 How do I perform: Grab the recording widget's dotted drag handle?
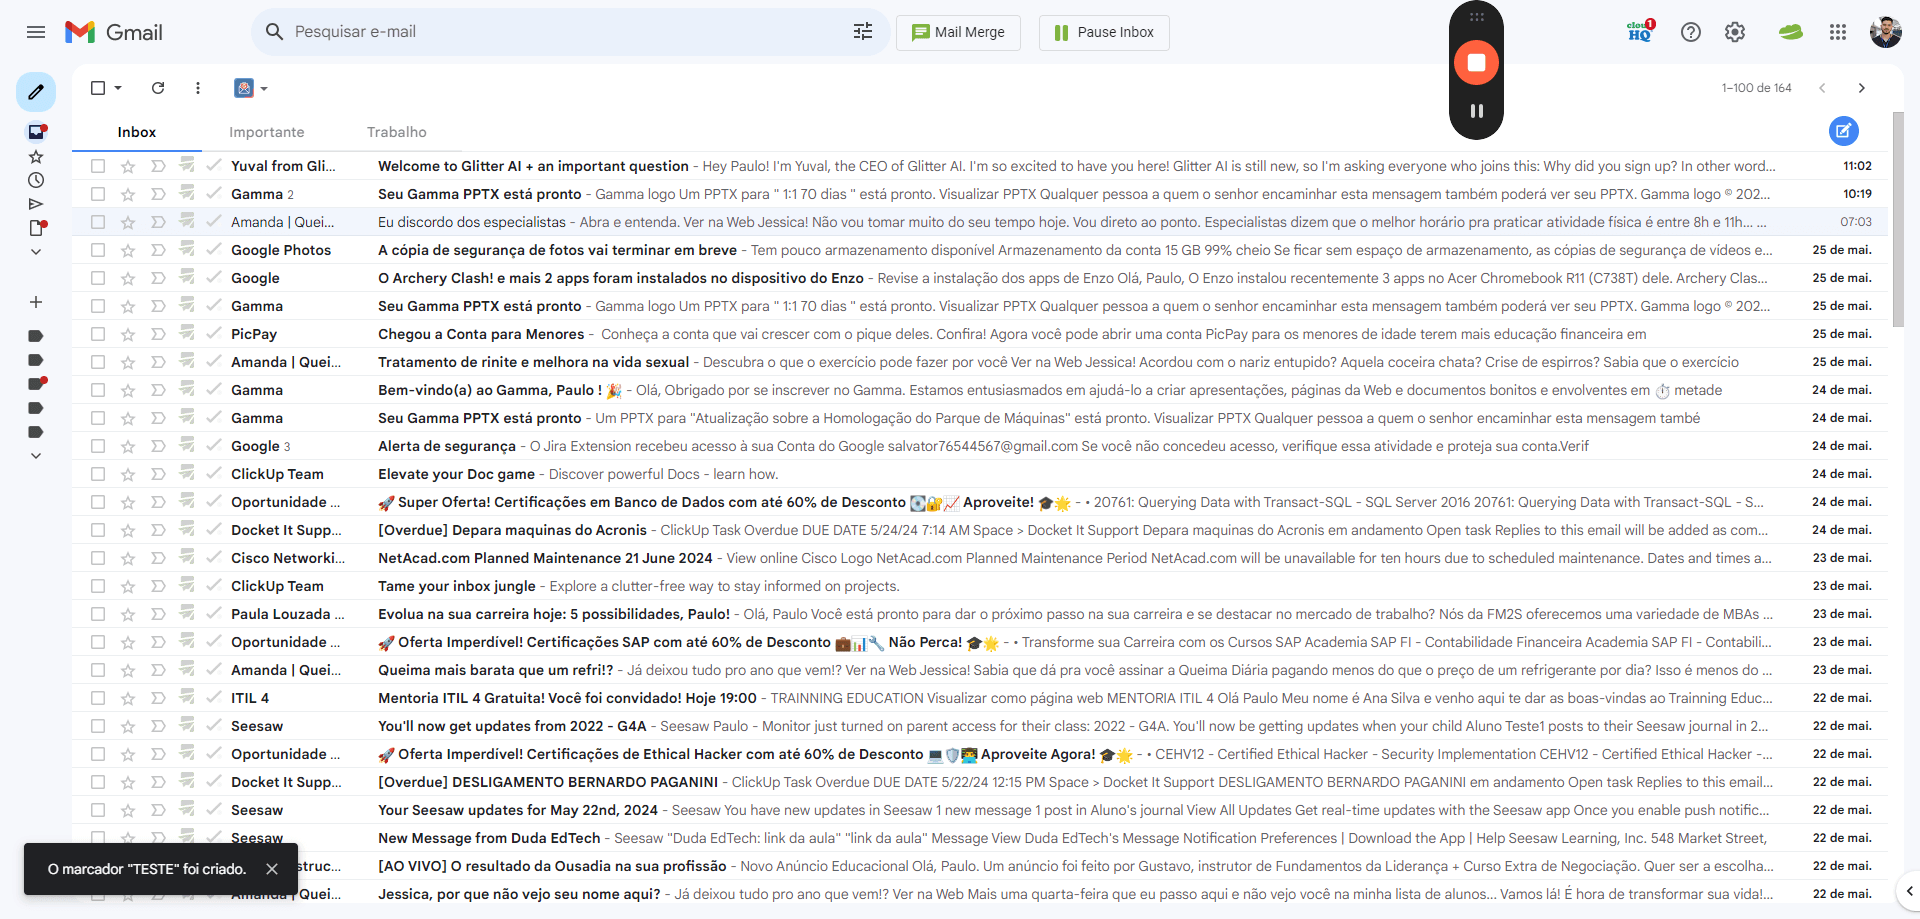tap(1476, 17)
